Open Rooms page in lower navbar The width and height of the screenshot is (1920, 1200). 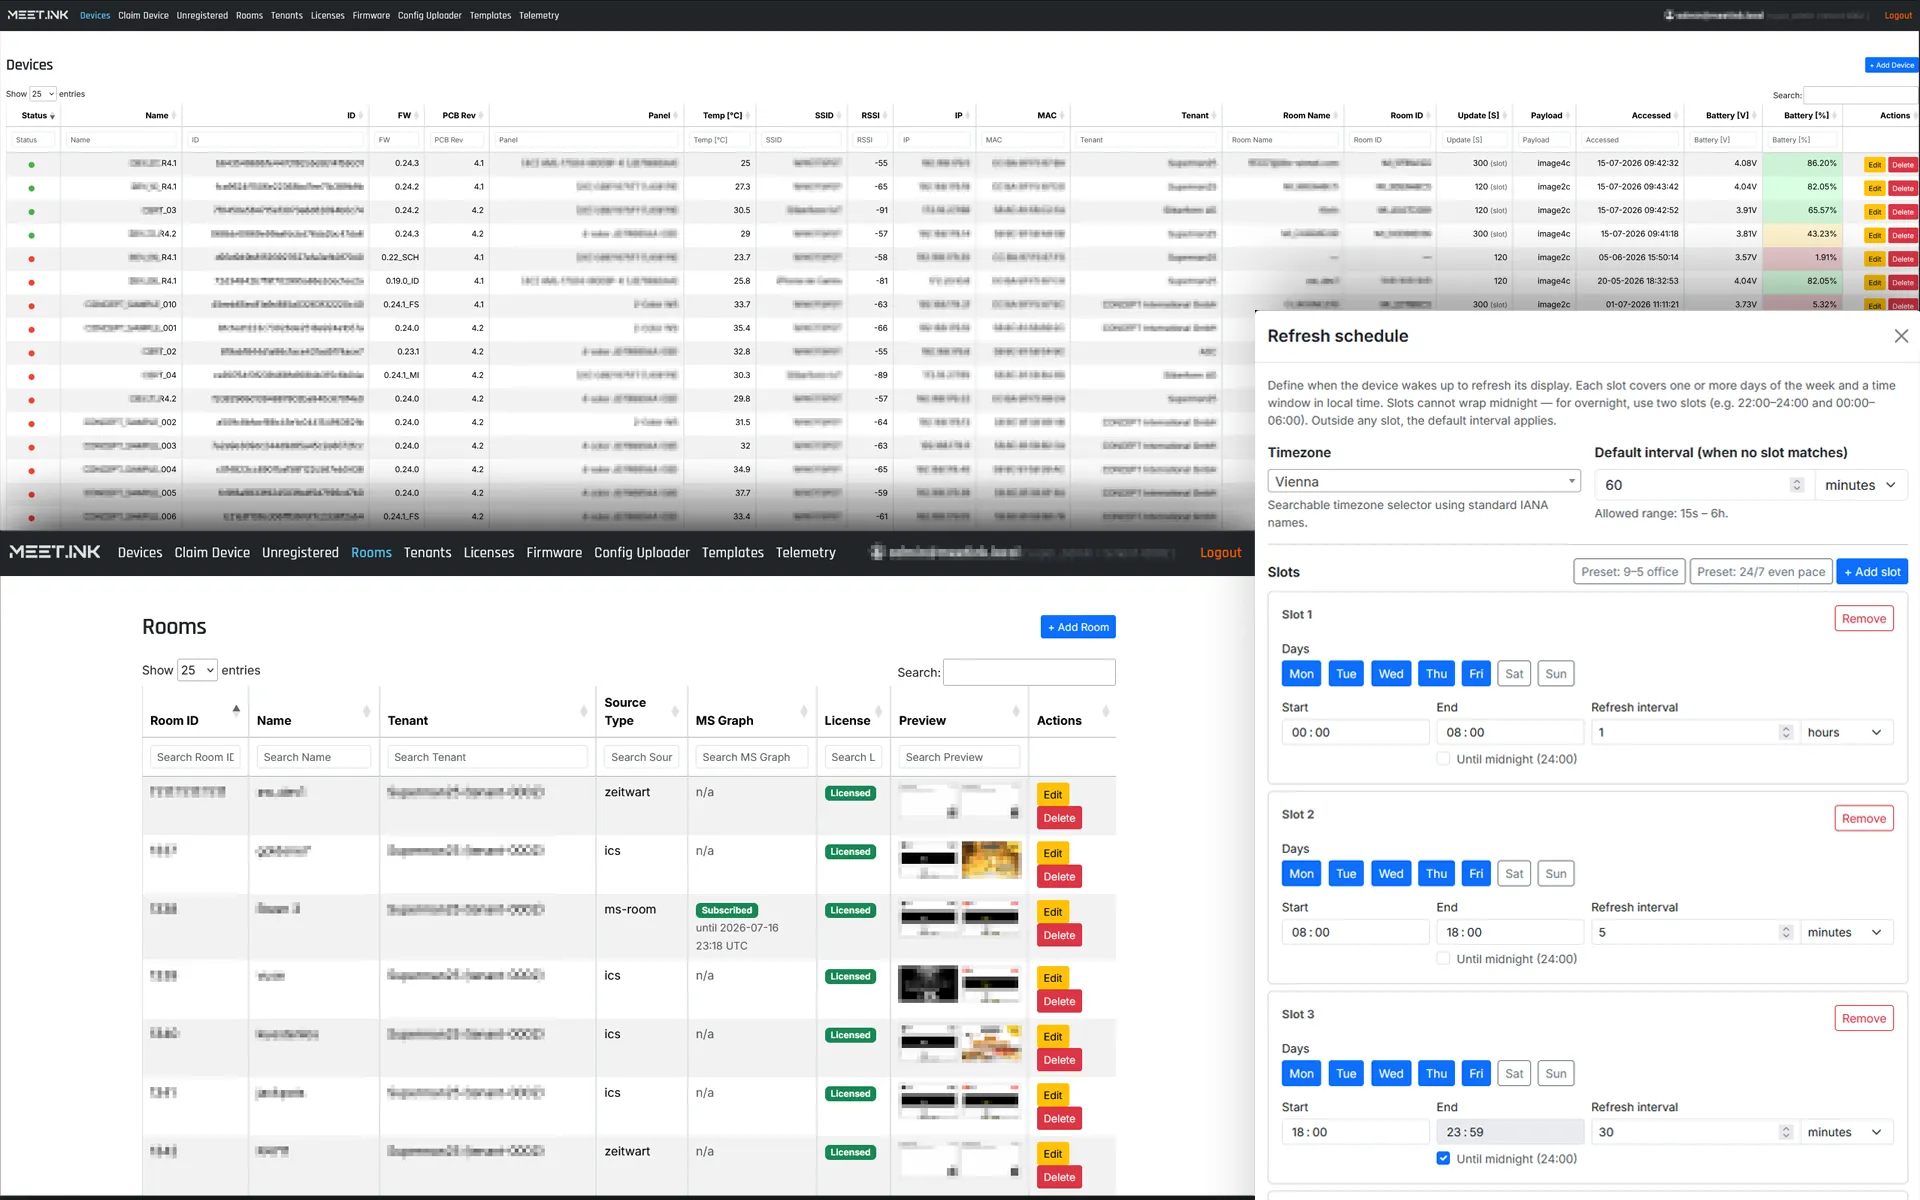pyautogui.click(x=371, y=553)
